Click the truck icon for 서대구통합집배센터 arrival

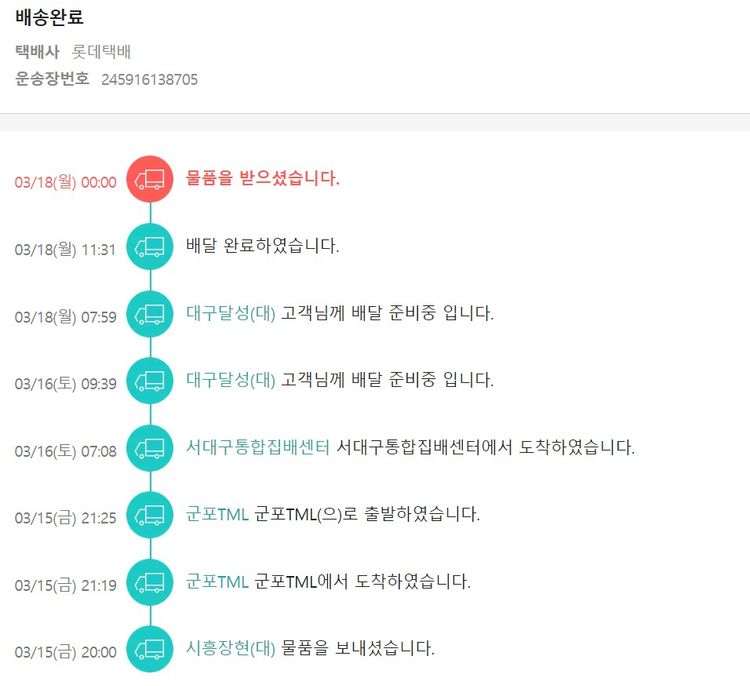[150, 449]
